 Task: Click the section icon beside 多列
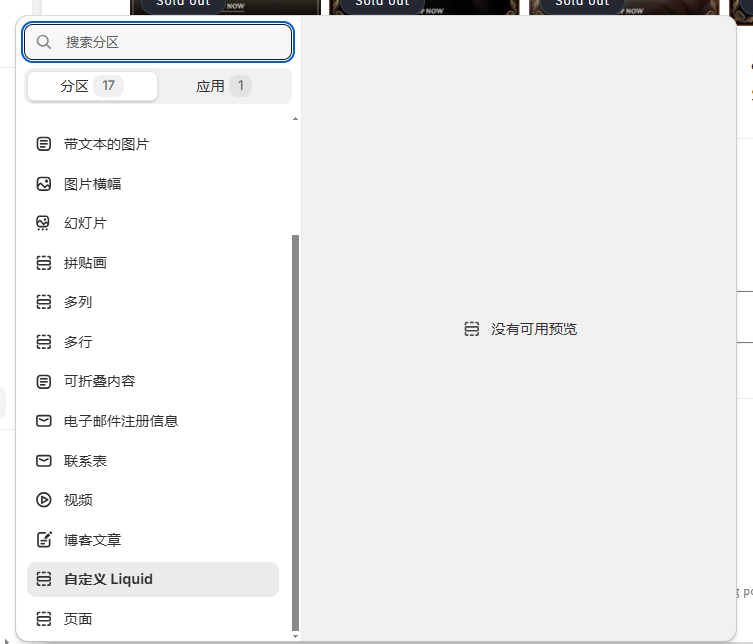44,302
